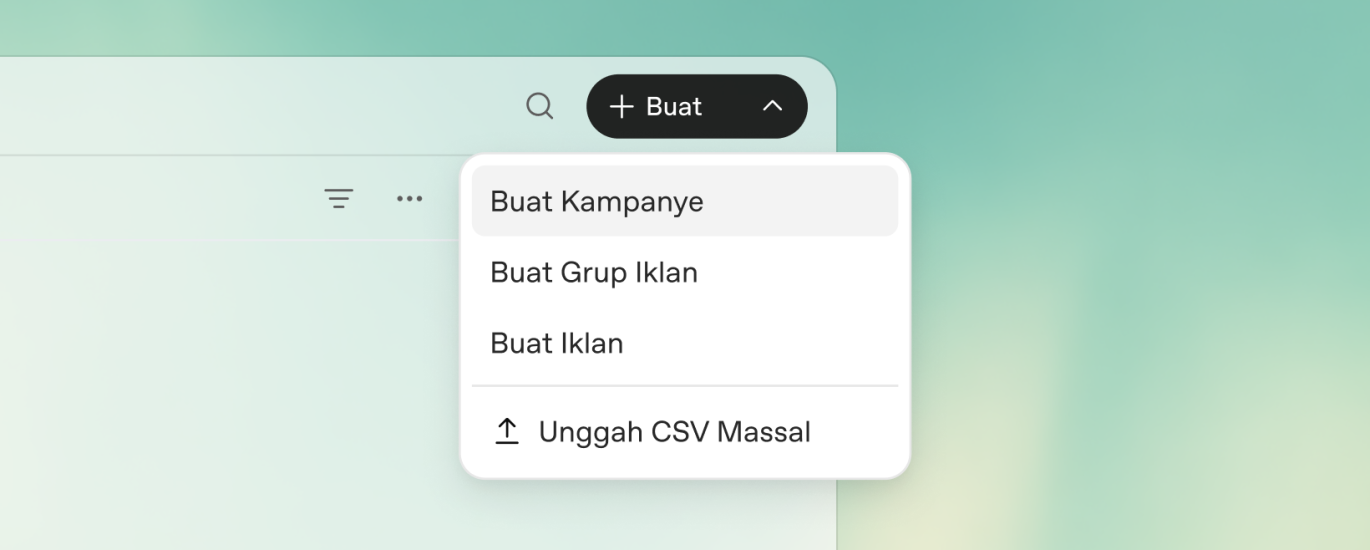Collapse the Buat menu chevron
The height and width of the screenshot is (550, 1370).
(x=772, y=106)
